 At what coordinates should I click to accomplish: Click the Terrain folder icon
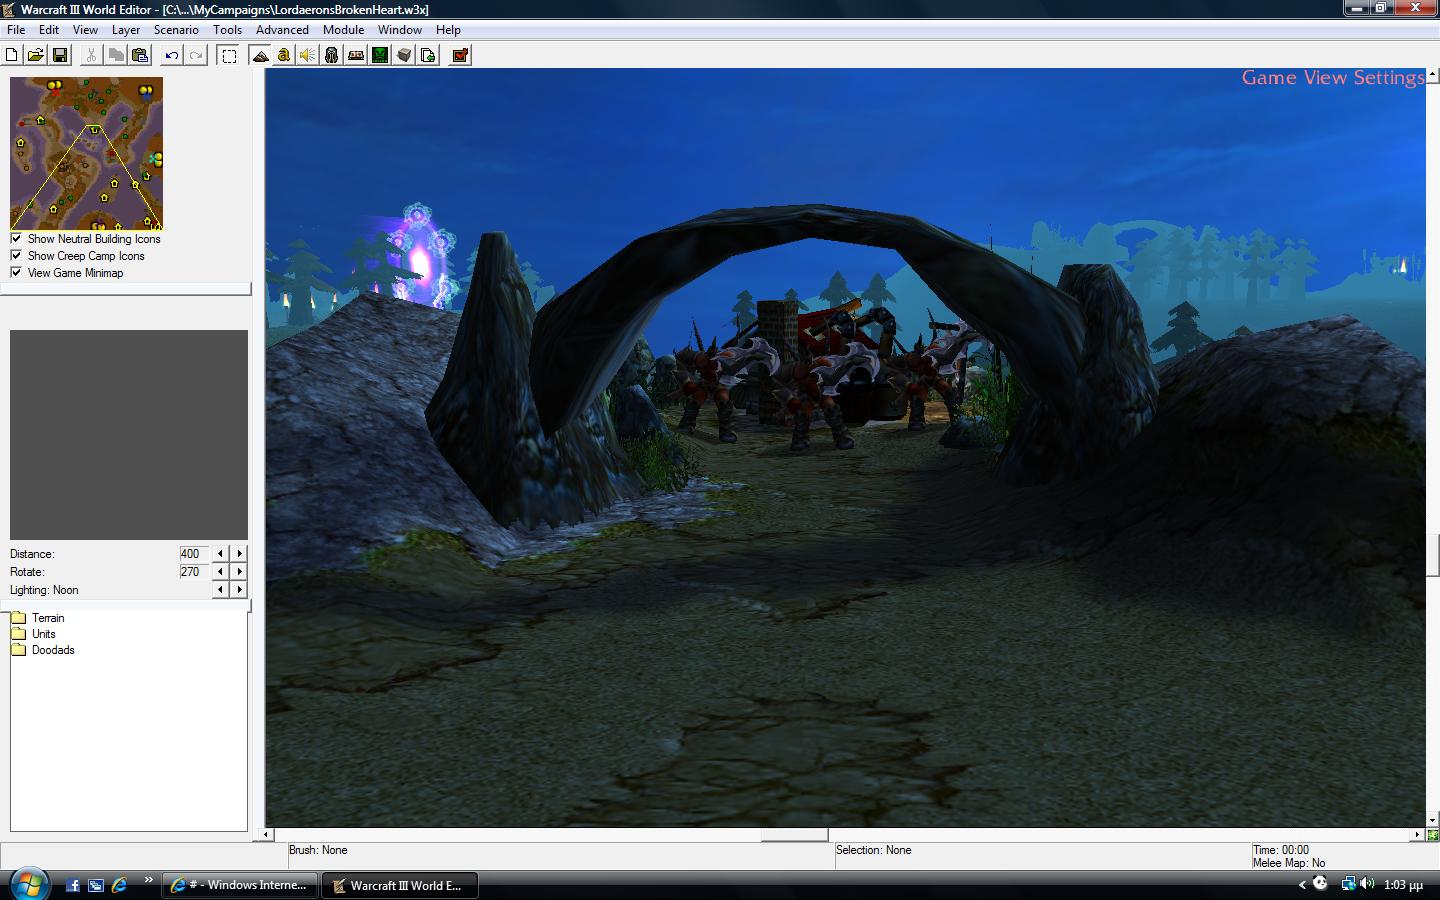click(18, 617)
